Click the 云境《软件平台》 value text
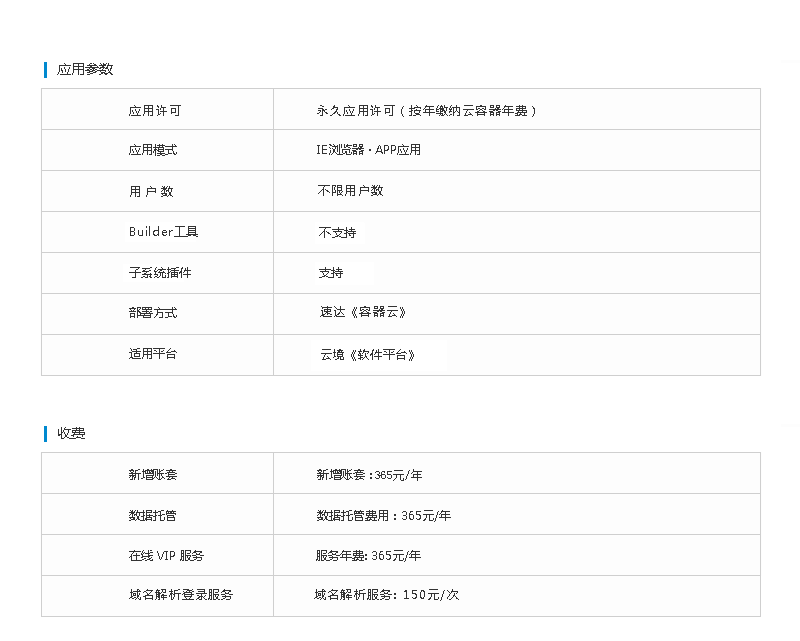This screenshot has height=641, width=800. click(x=367, y=355)
